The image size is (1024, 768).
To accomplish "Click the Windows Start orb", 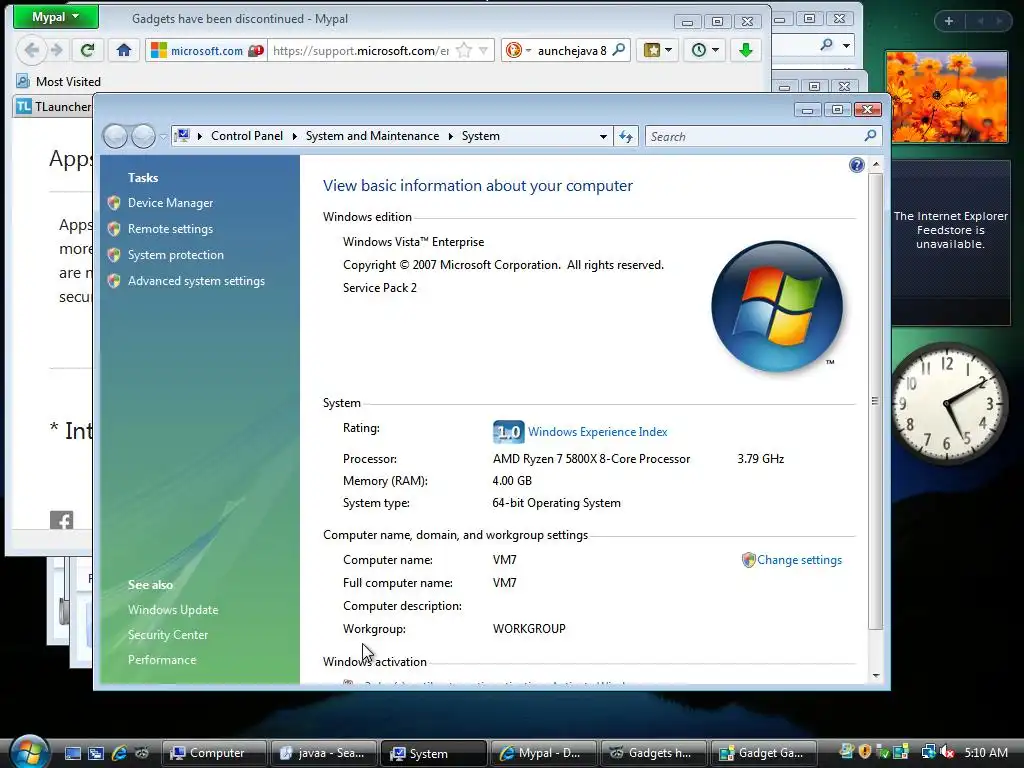I will click(29, 751).
